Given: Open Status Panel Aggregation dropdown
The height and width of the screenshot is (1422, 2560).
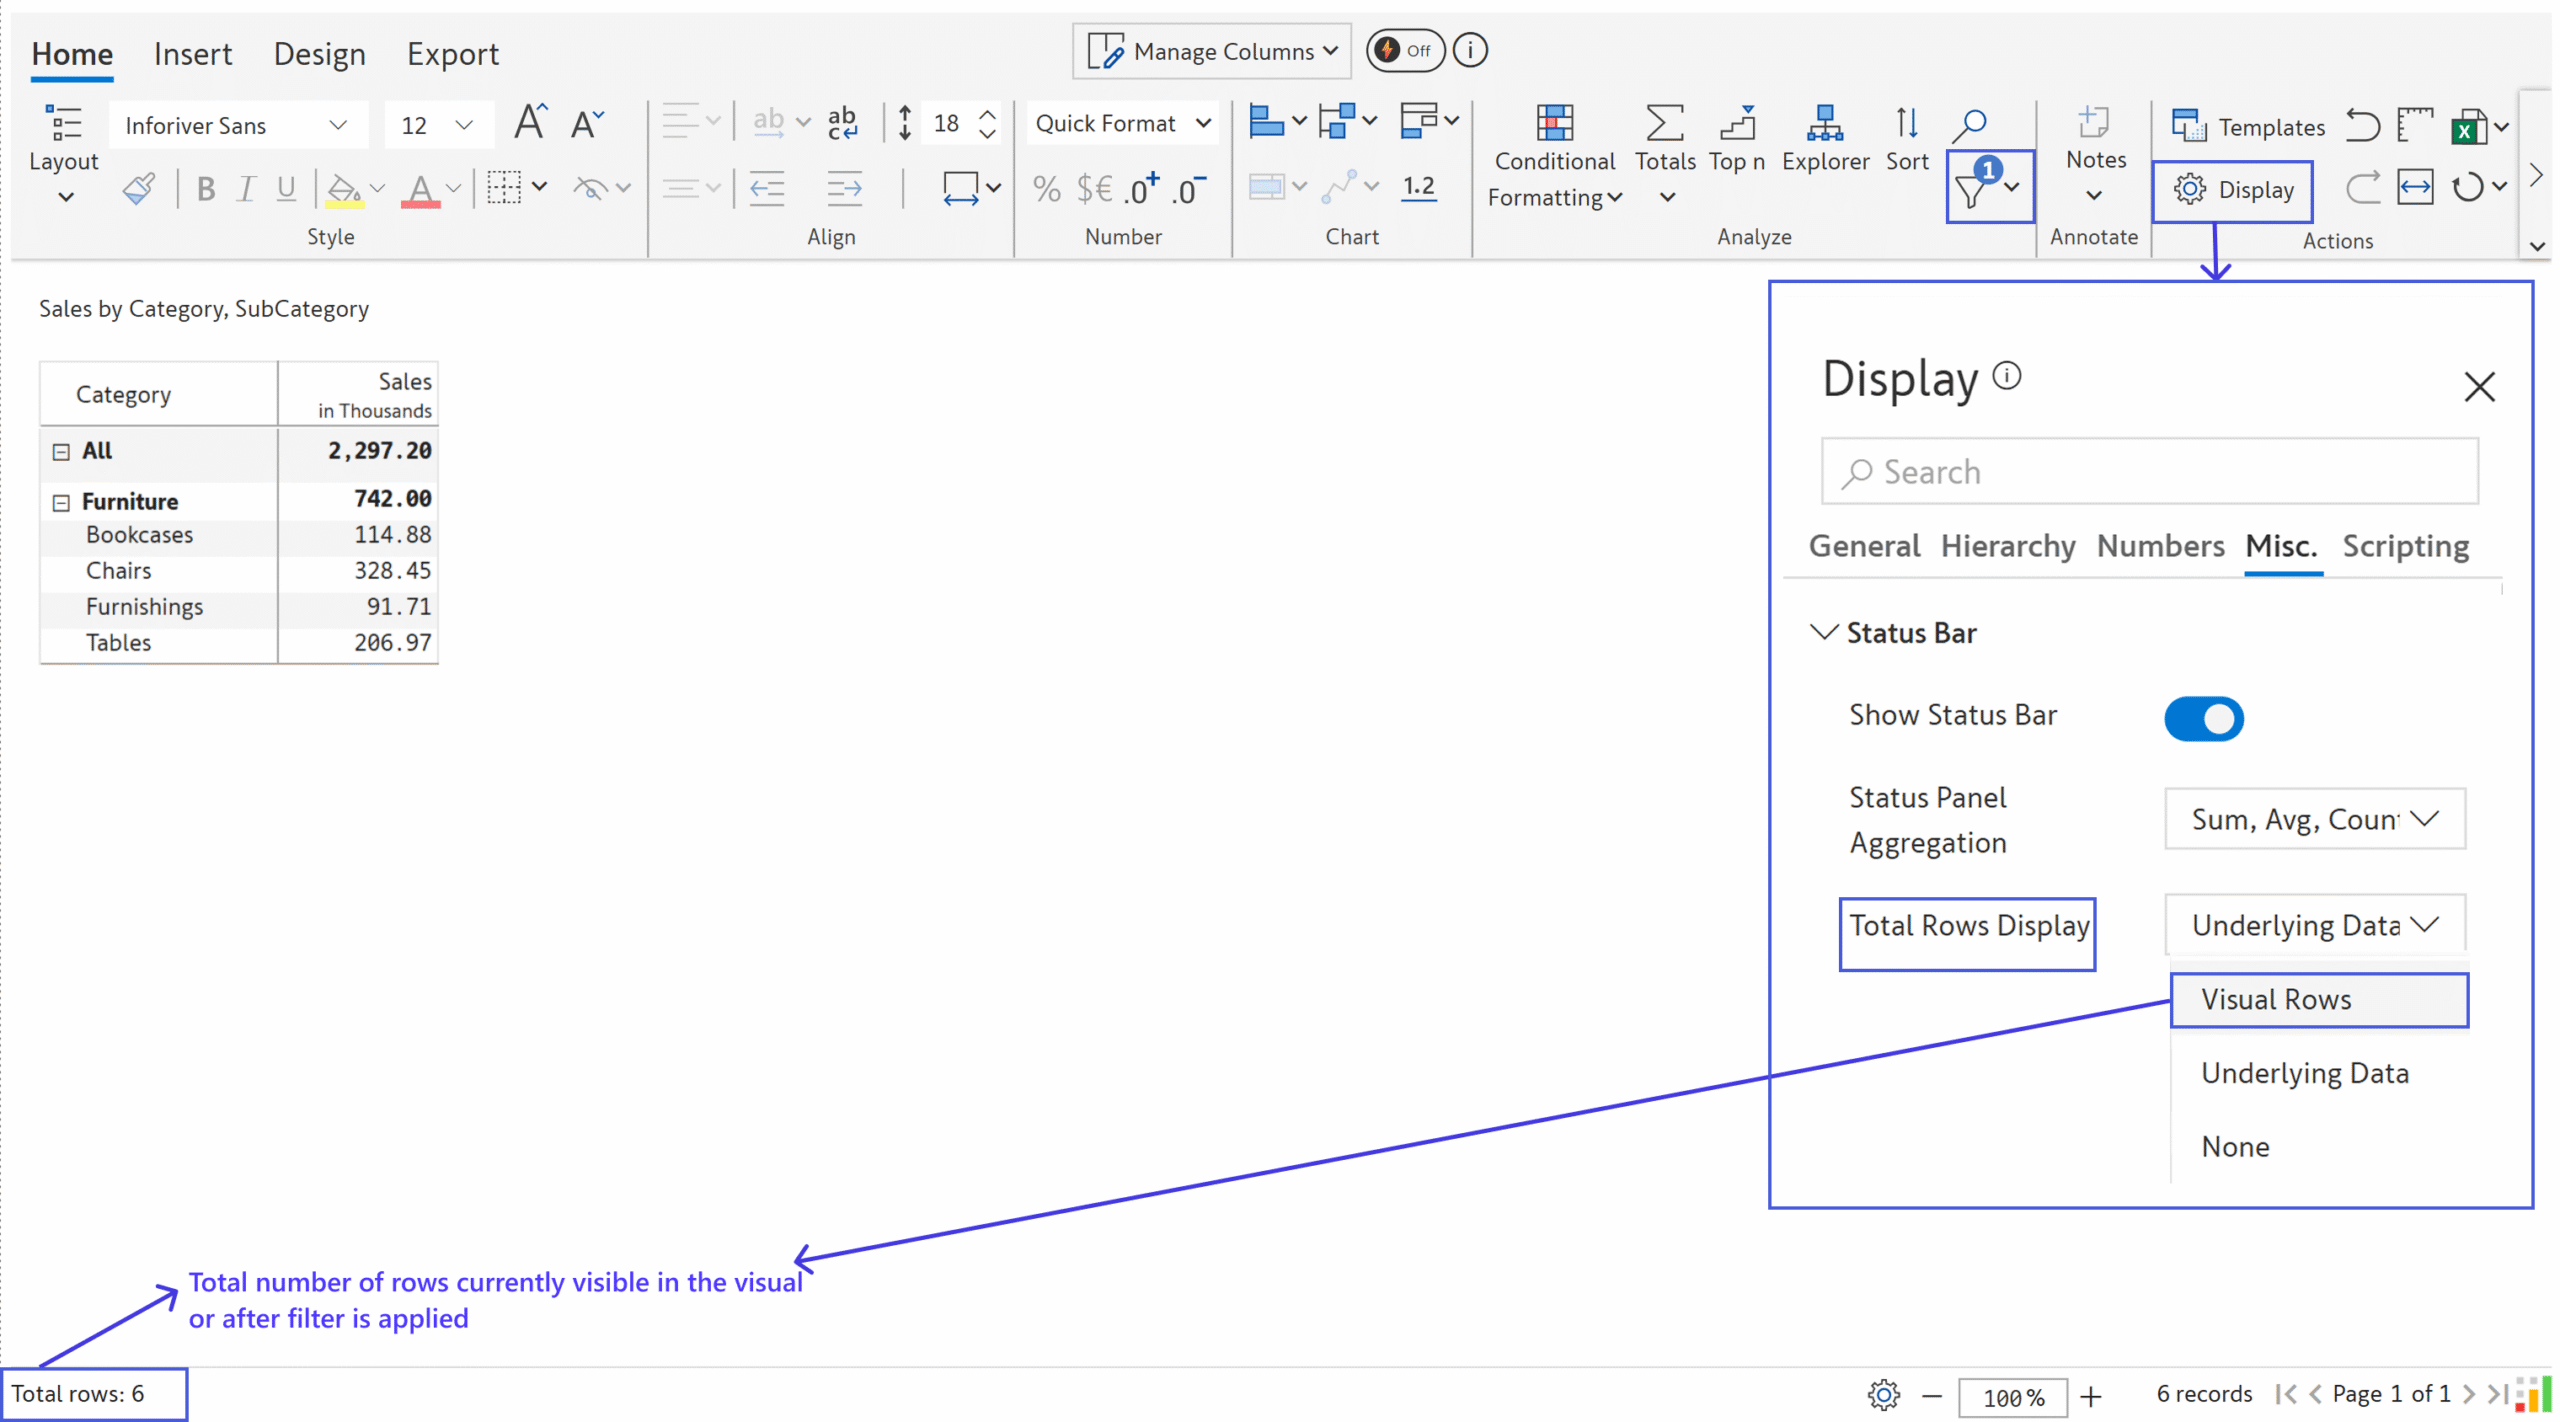Looking at the screenshot, I should click(x=2313, y=819).
